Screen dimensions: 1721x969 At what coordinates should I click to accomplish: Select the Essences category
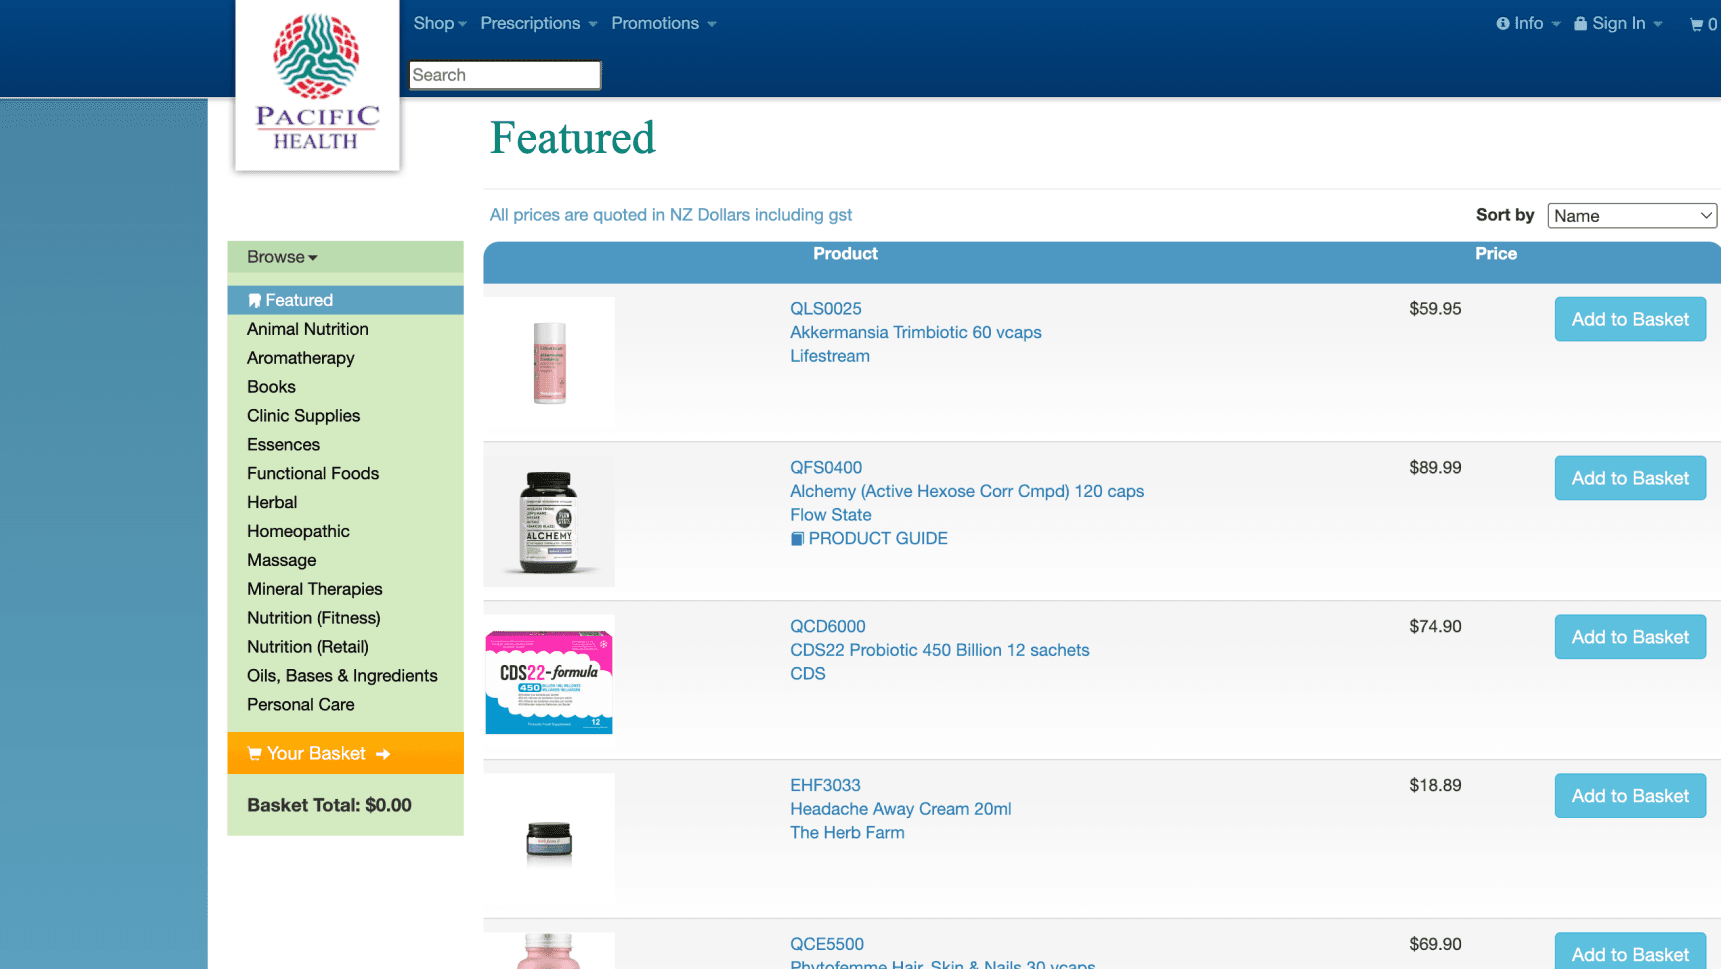tap(283, 445)
